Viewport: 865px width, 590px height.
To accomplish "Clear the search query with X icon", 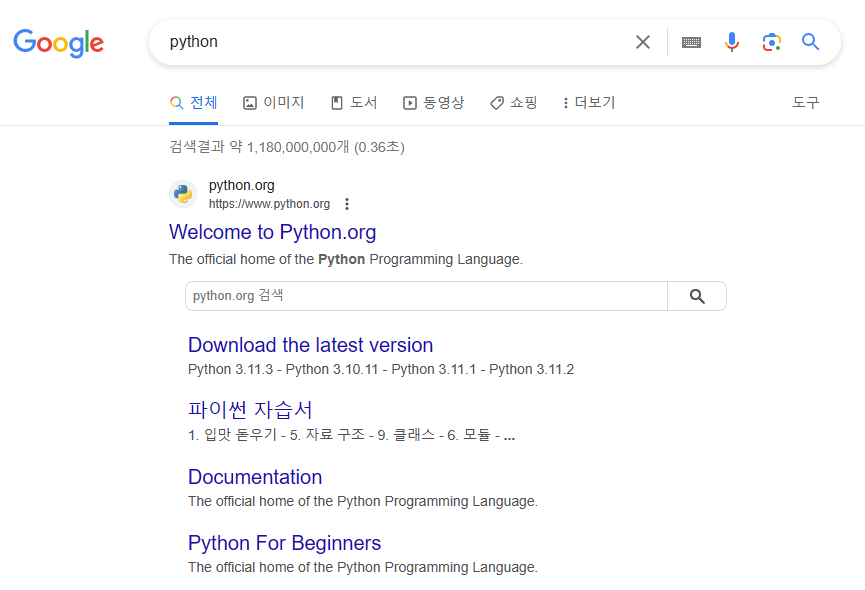I will [x=643, y=42].
